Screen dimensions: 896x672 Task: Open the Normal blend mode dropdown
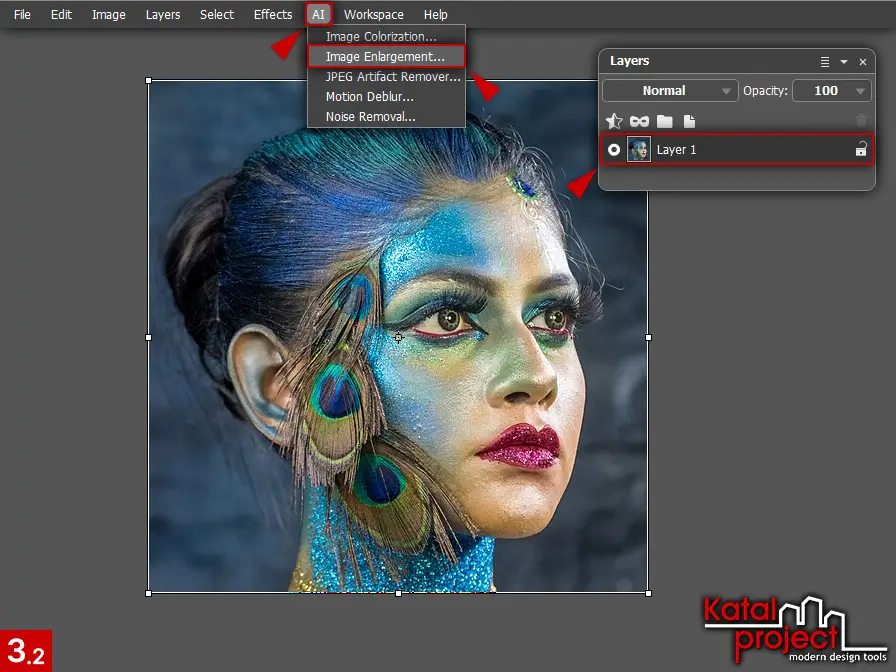[x=670, y=91]
